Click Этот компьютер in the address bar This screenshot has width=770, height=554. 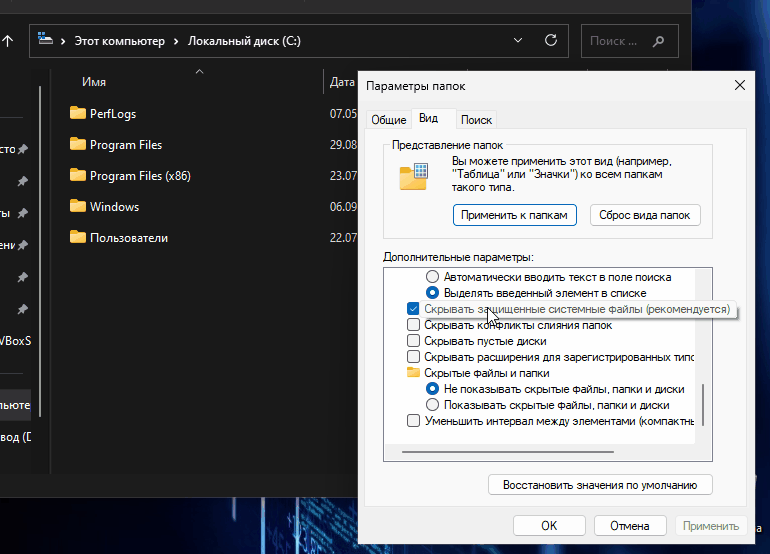tap(119, 41)
